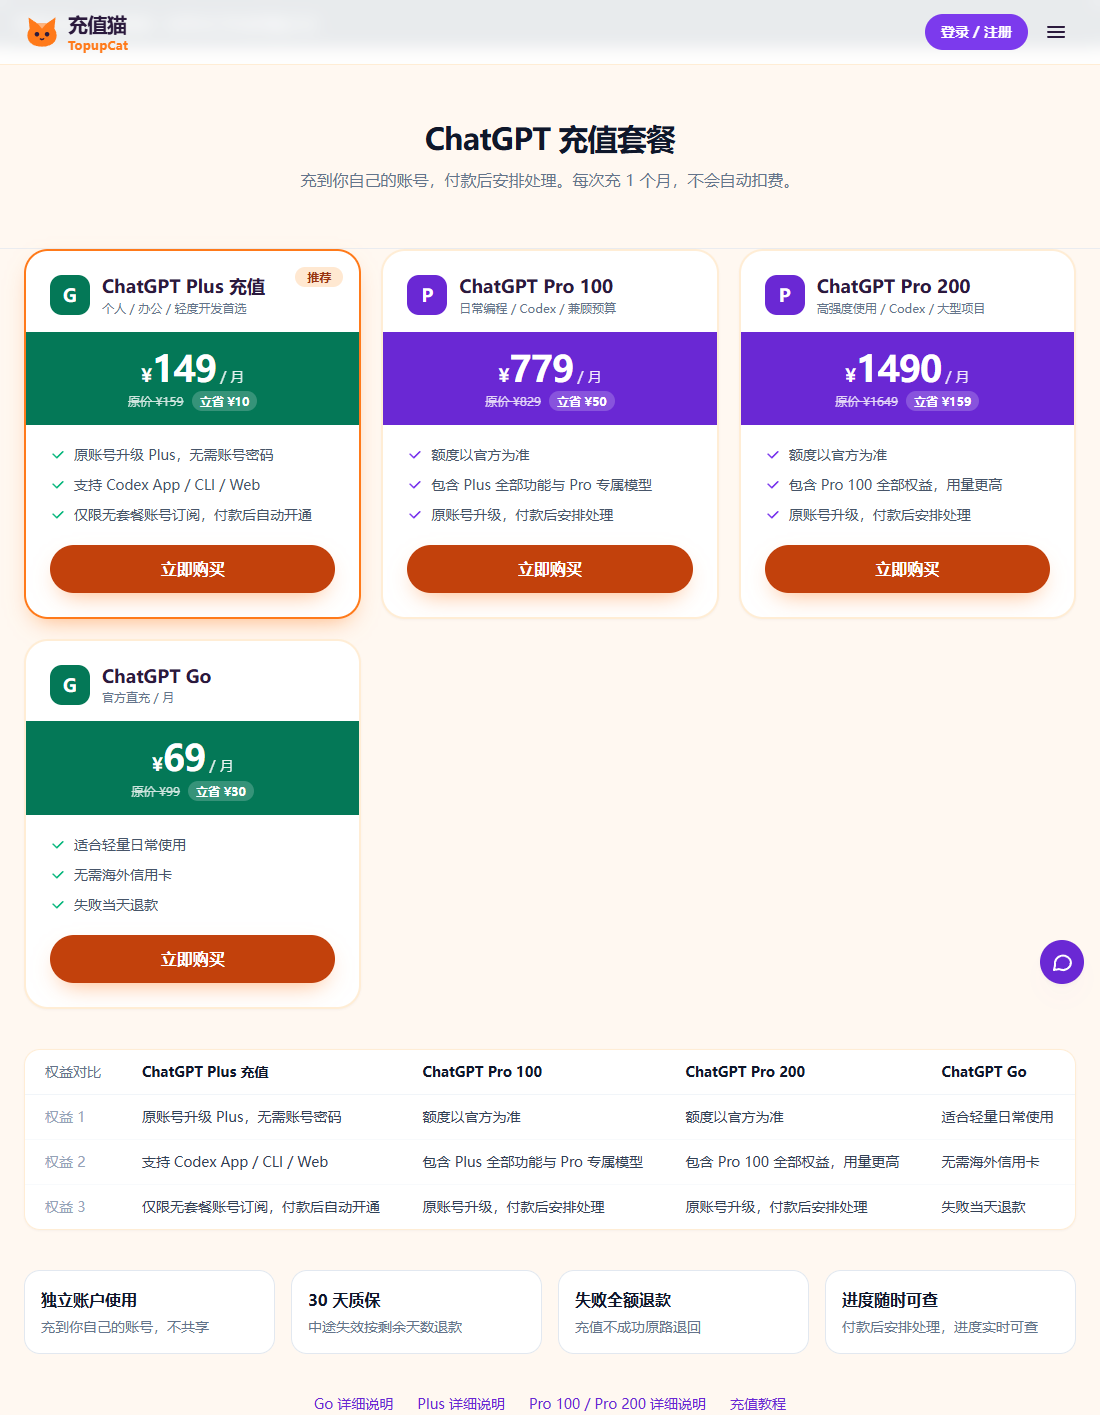1100x1415 pixels.
Task: Click the 原价 ¥1649 strikethrough price
Action: pos(866,401)
